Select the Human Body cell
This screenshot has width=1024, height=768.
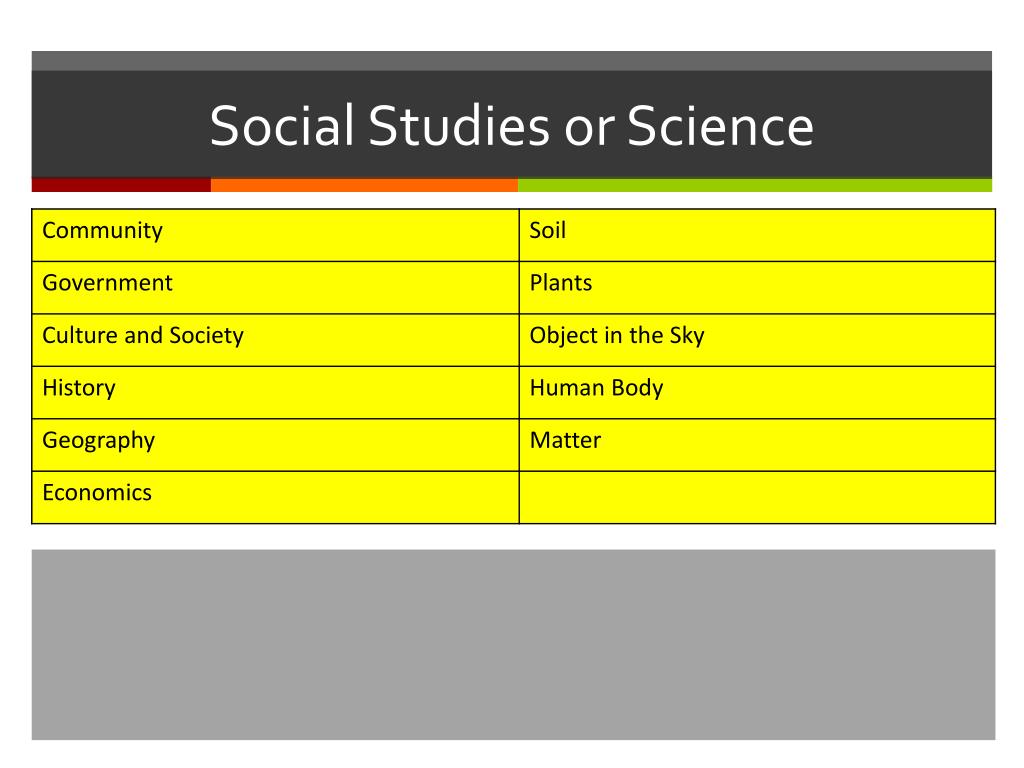pyautogui.click(x=758, y=392)
